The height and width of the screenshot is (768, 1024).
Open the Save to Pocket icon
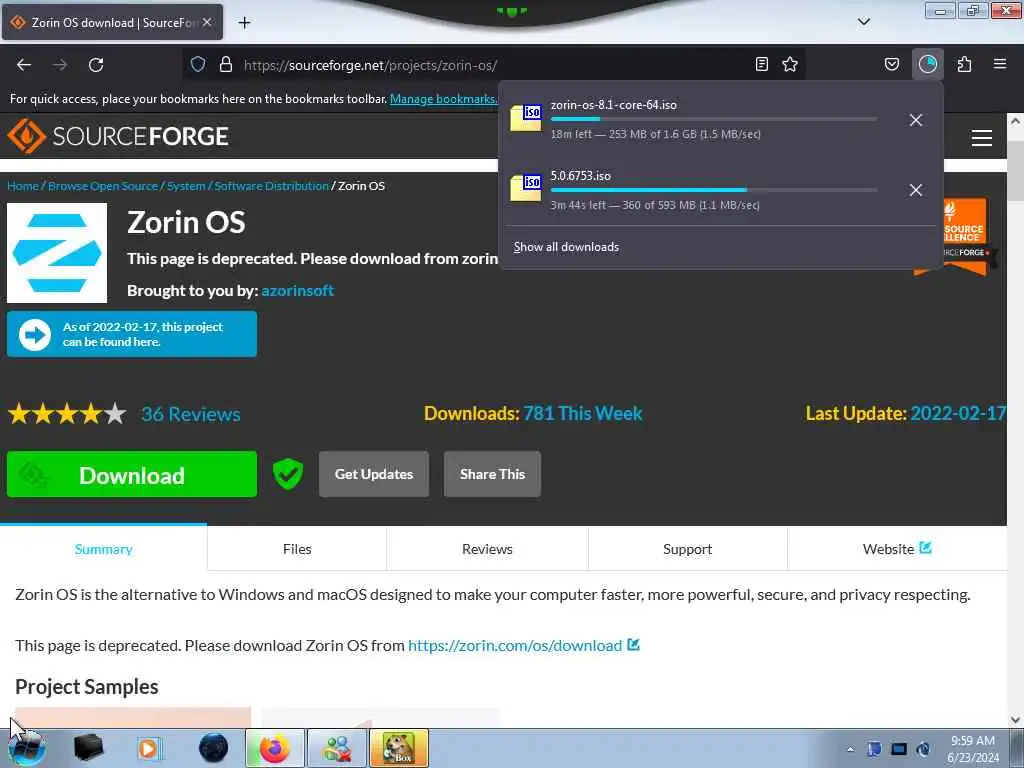tap(892, 64)
